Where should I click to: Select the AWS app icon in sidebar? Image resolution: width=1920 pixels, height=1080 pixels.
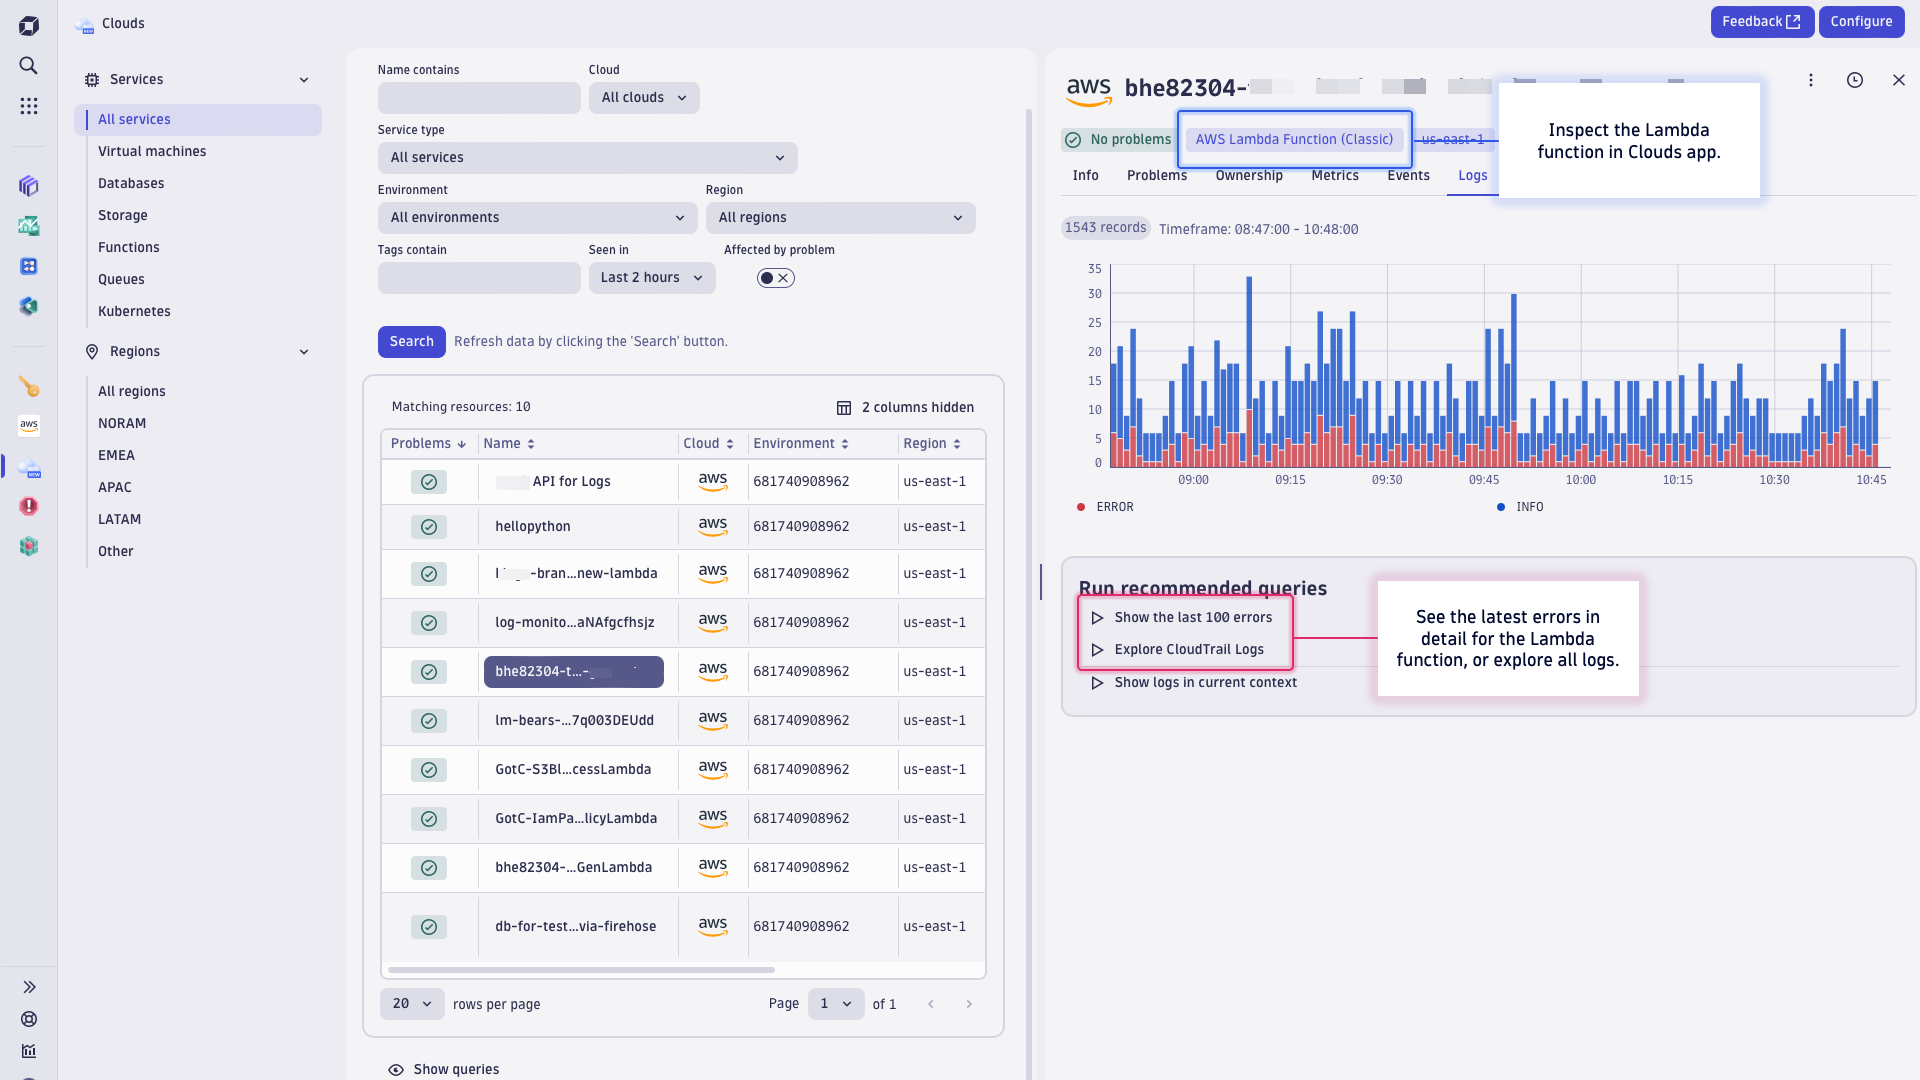[x=28, y=425]
